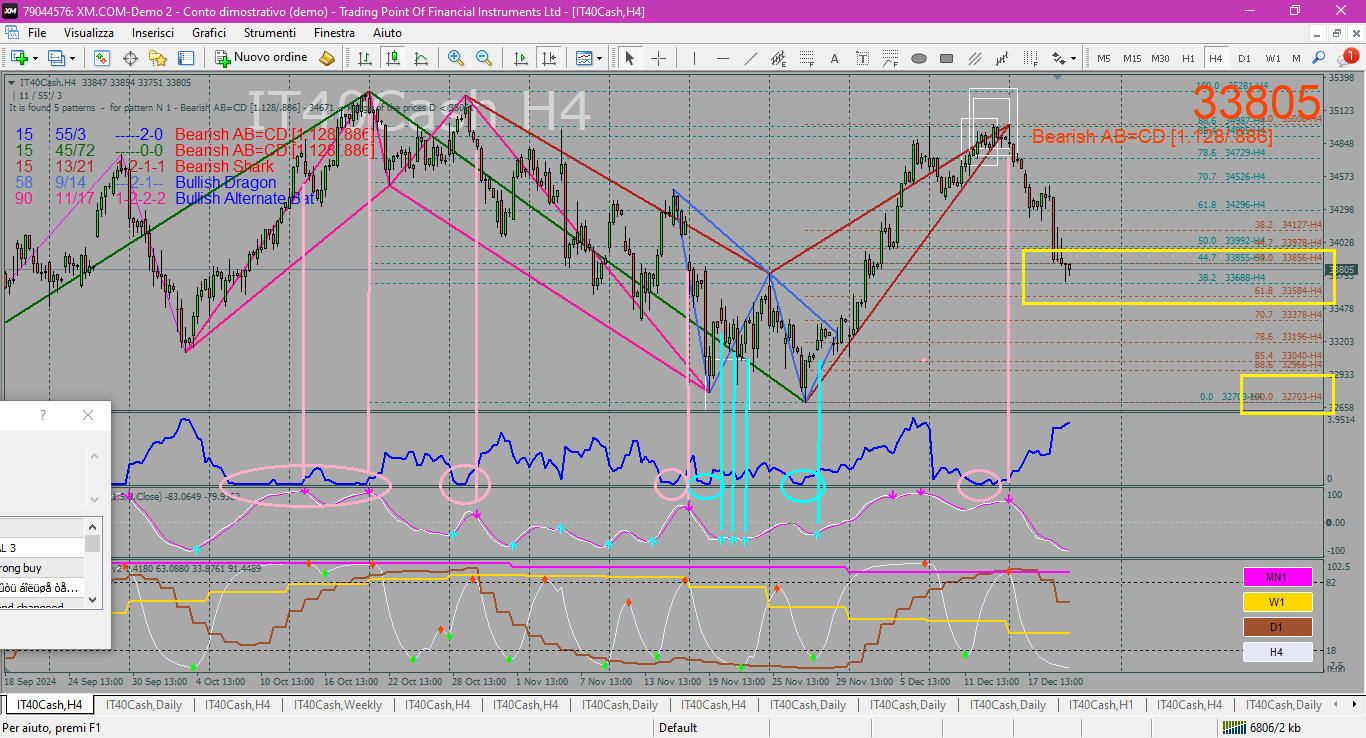
Task: Zoom in on the chart
Action: [x=456, y=58]
